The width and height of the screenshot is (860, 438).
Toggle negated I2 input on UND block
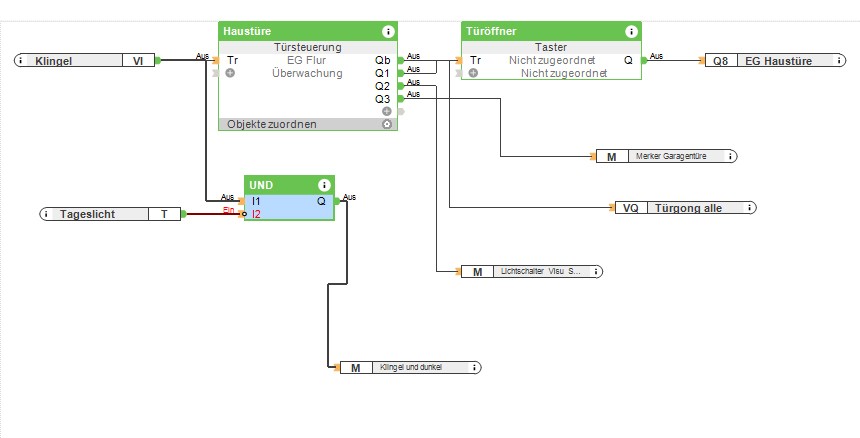pos(245,214)
